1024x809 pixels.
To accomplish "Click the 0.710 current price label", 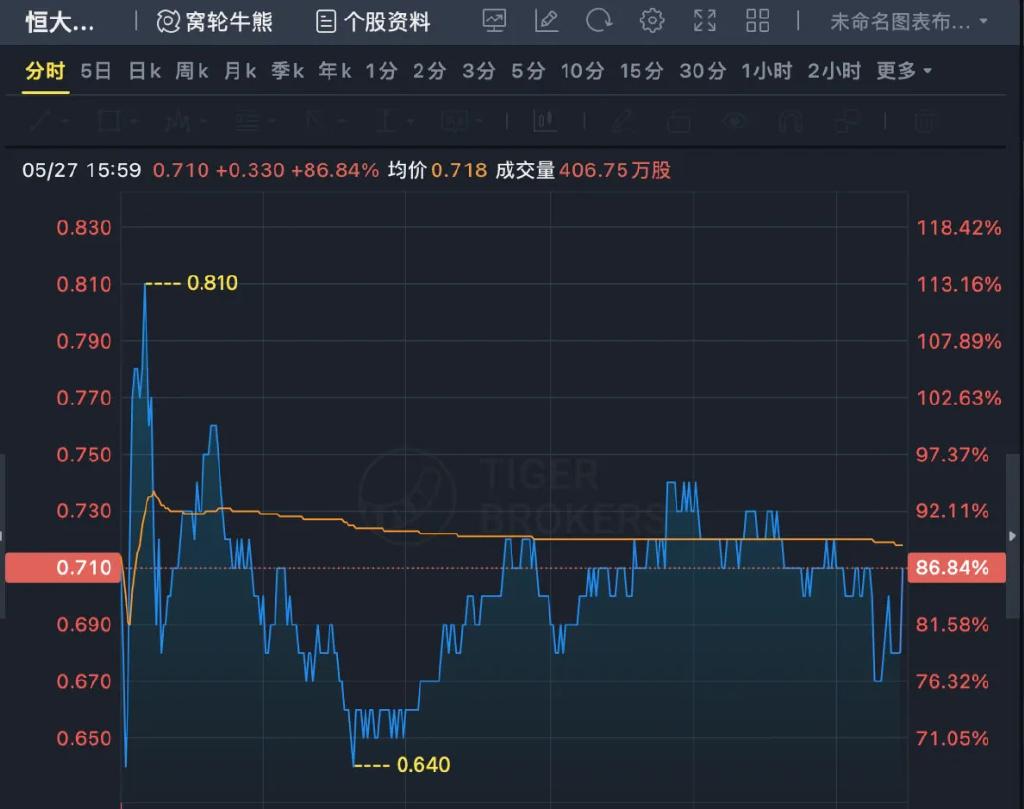I will [62, 568].
